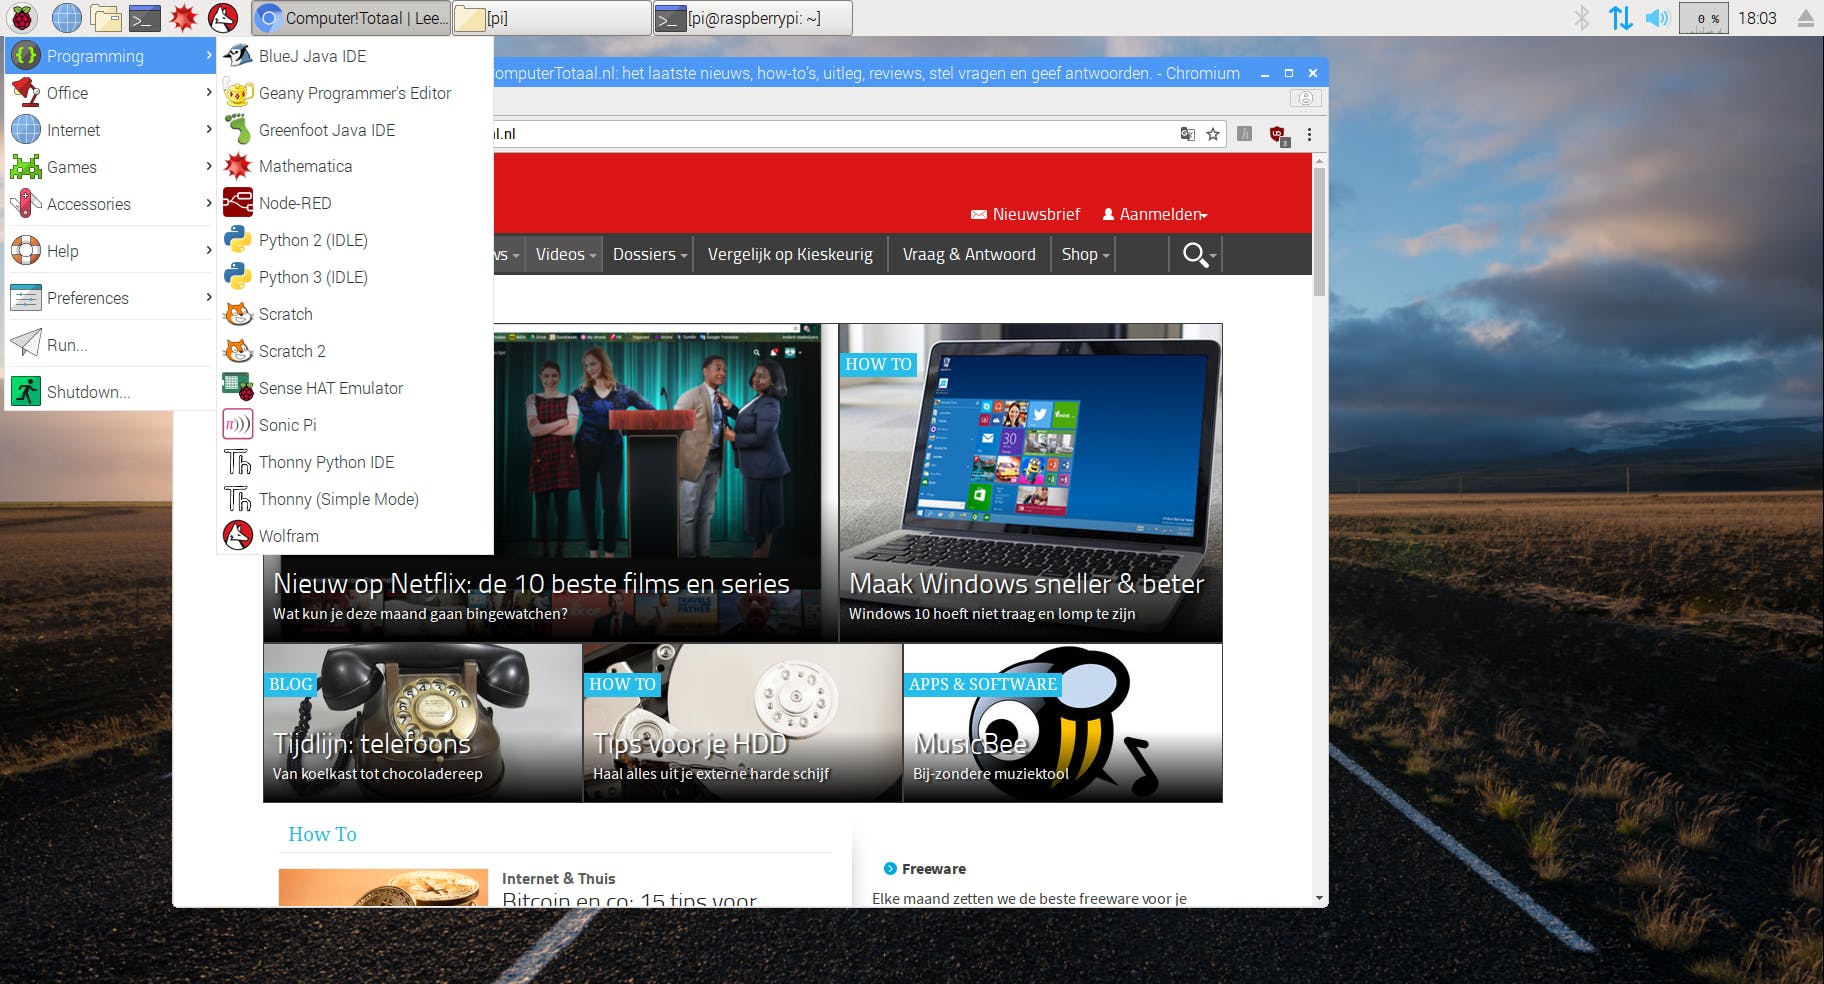The width and height of the screenshot is (1824, 984).
Task: Switch to the [pi] file manager taskbar window
Action: coord(552,18)
